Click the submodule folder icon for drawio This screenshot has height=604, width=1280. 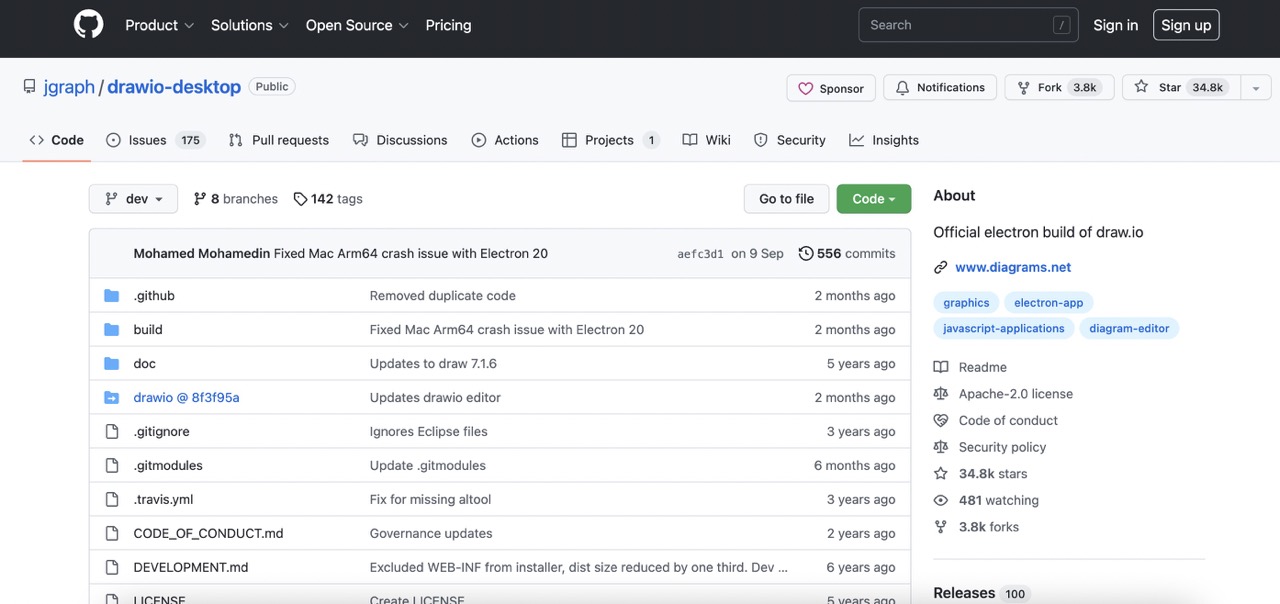pos(112,398)
